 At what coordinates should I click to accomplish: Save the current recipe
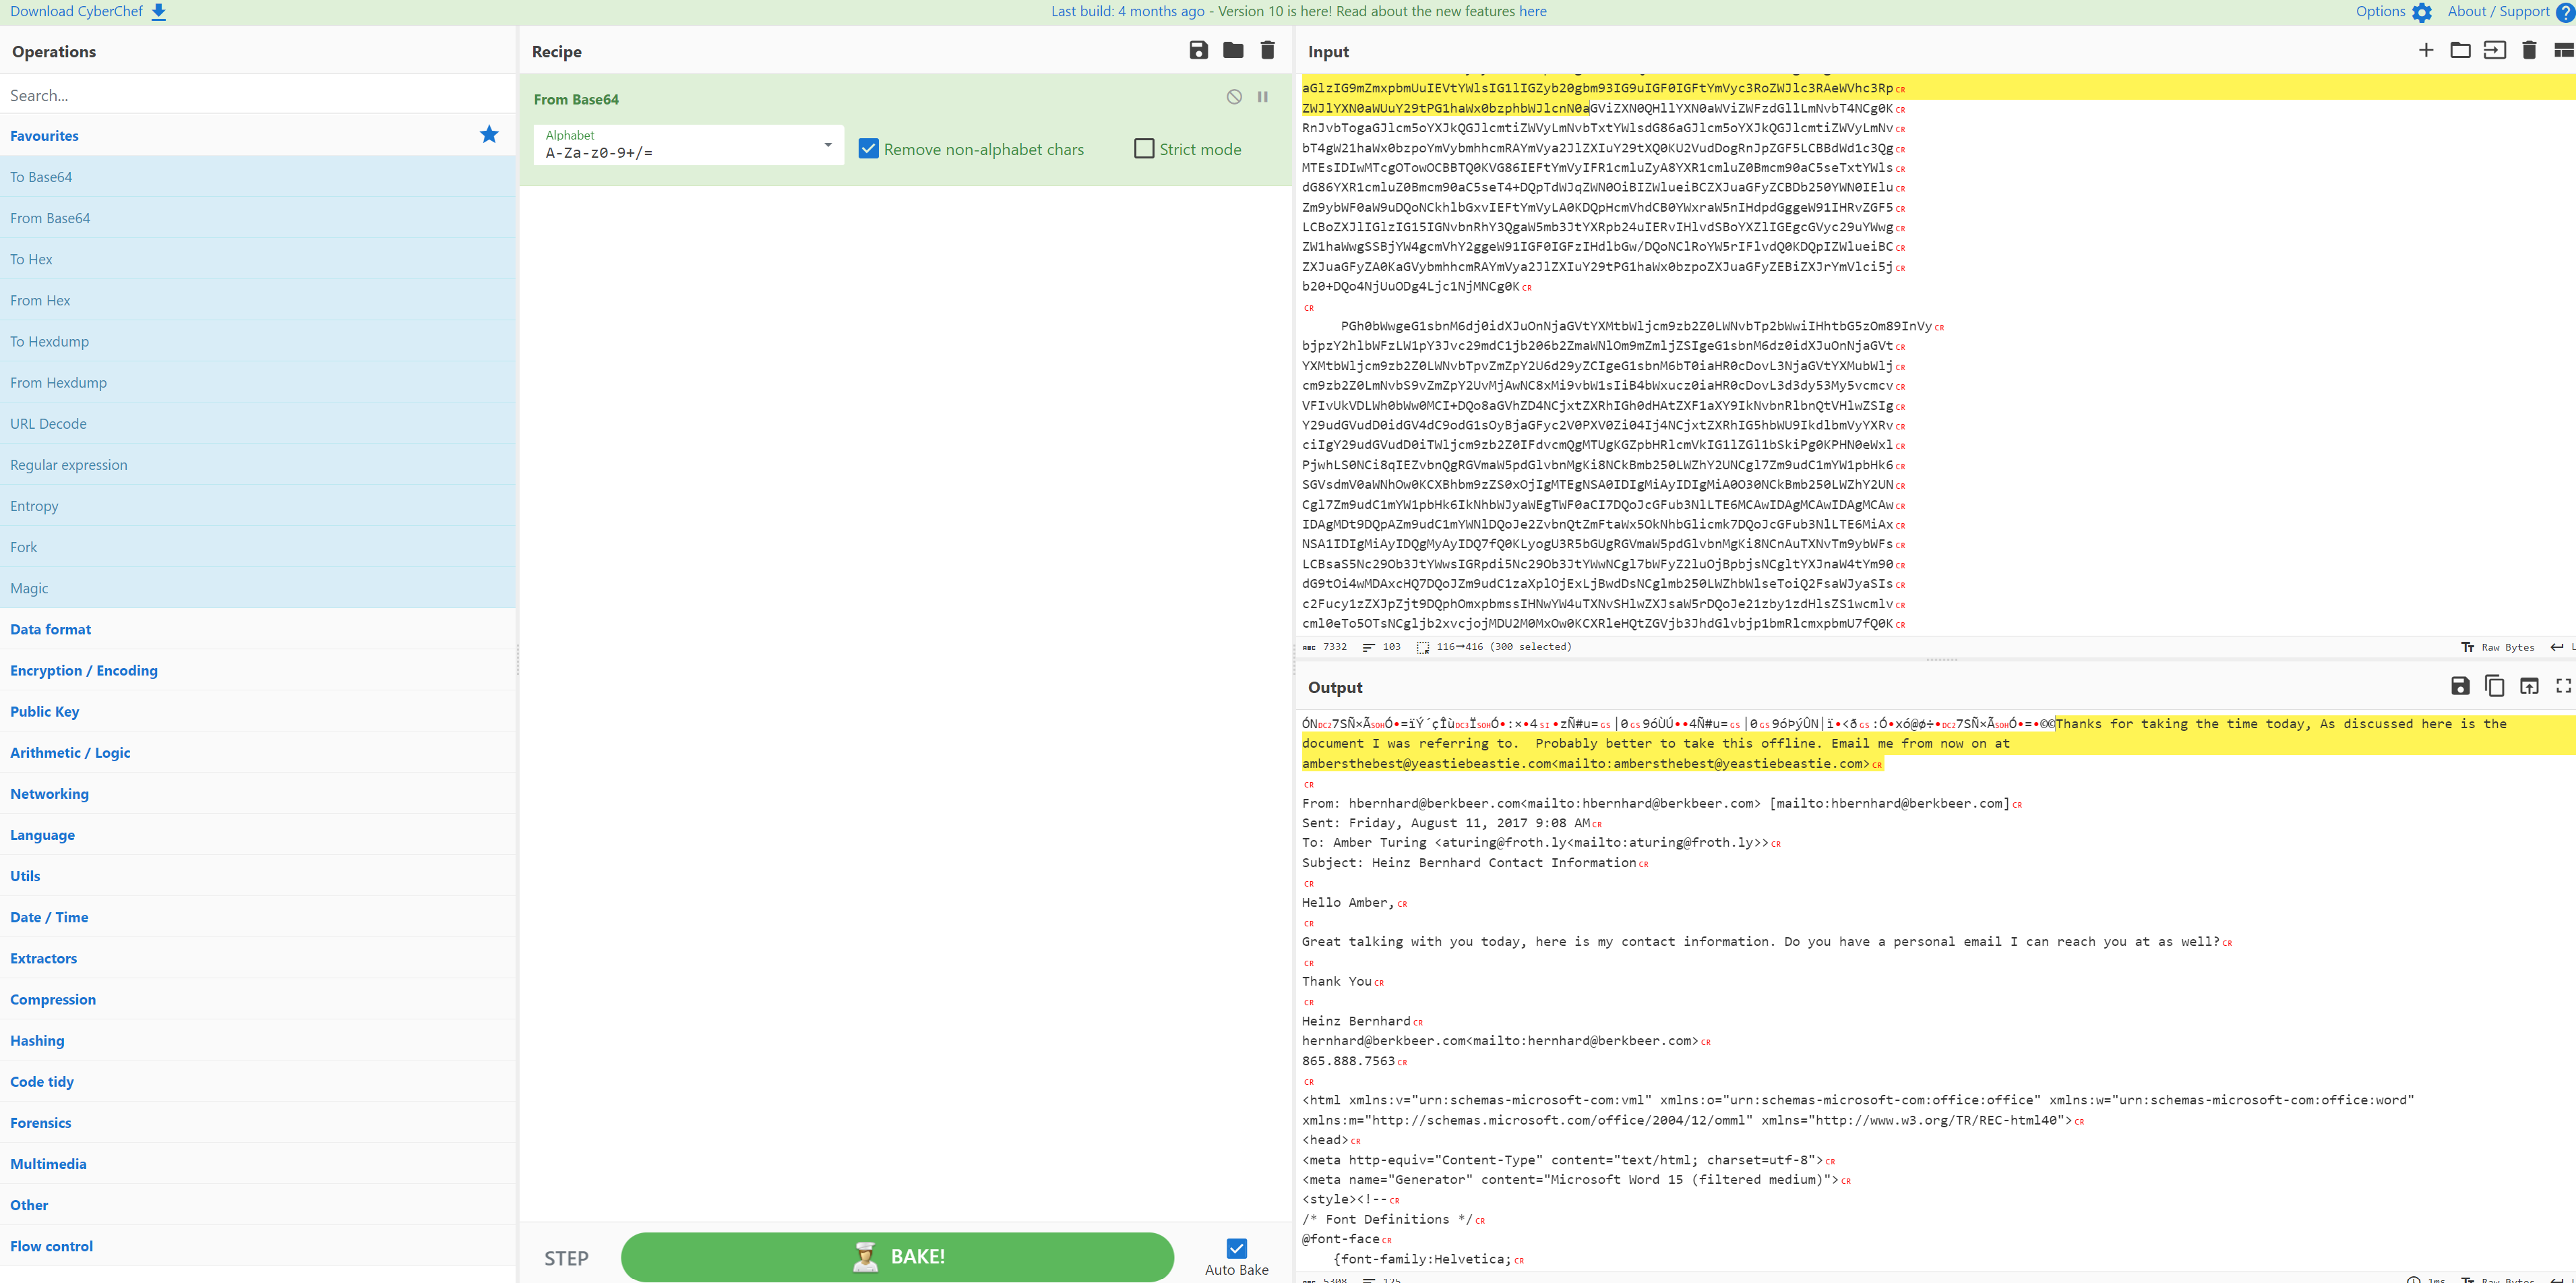click(1198, 51)
